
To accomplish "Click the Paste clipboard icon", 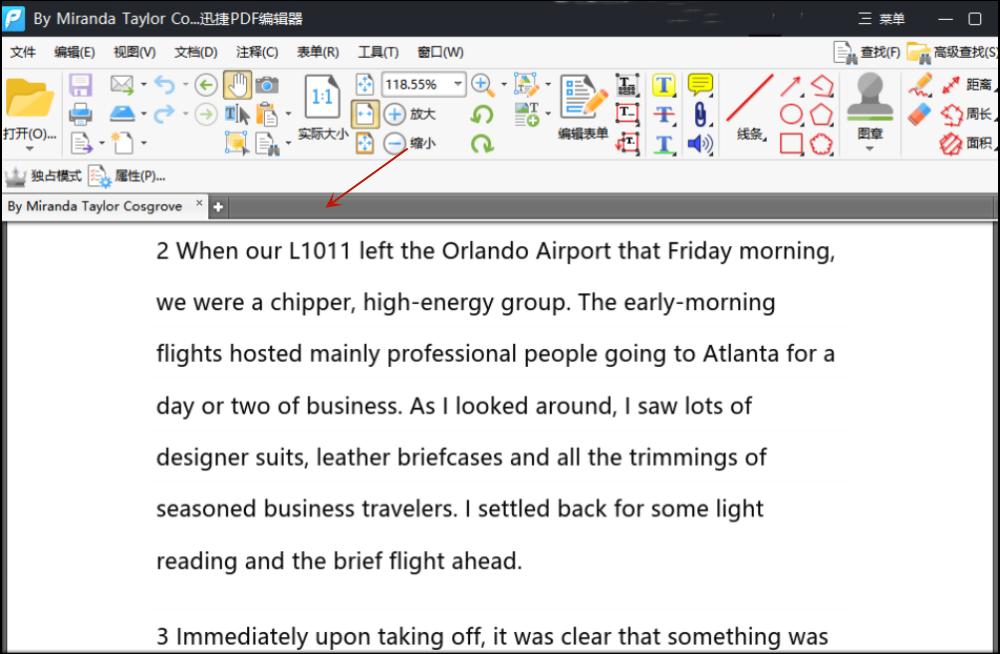I will click(267, 114).
